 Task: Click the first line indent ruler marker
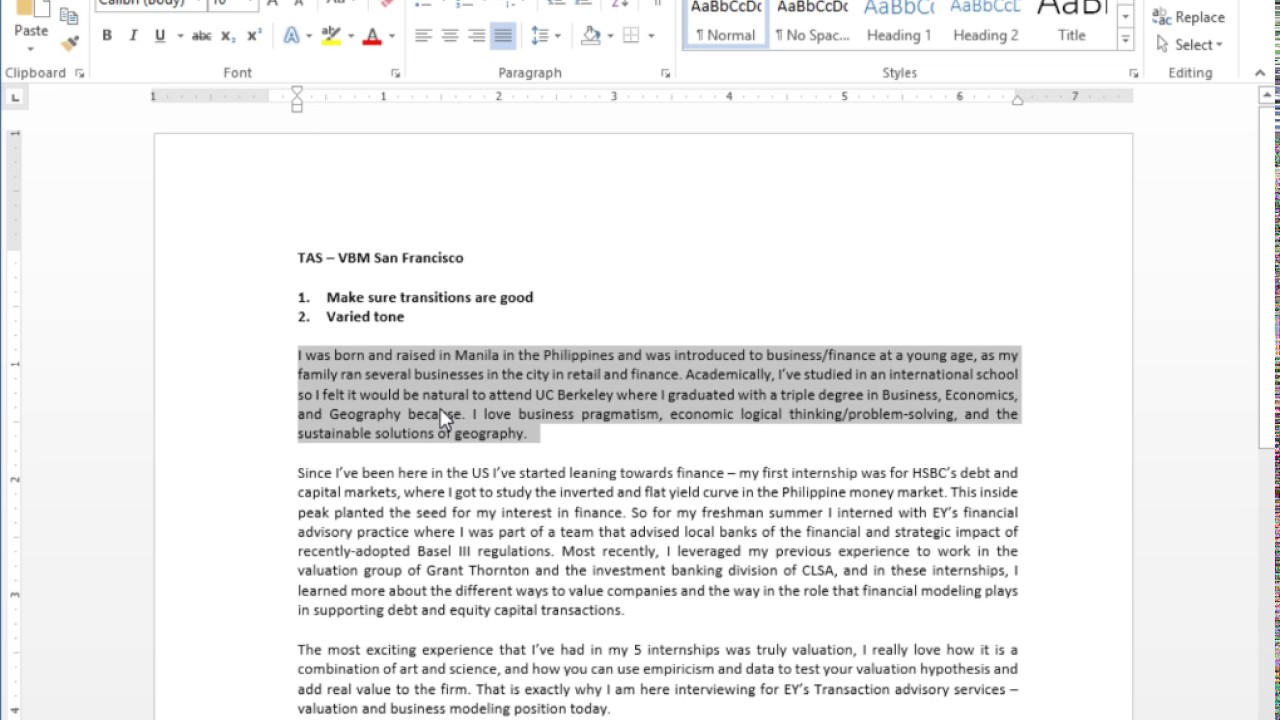(297, 92)
